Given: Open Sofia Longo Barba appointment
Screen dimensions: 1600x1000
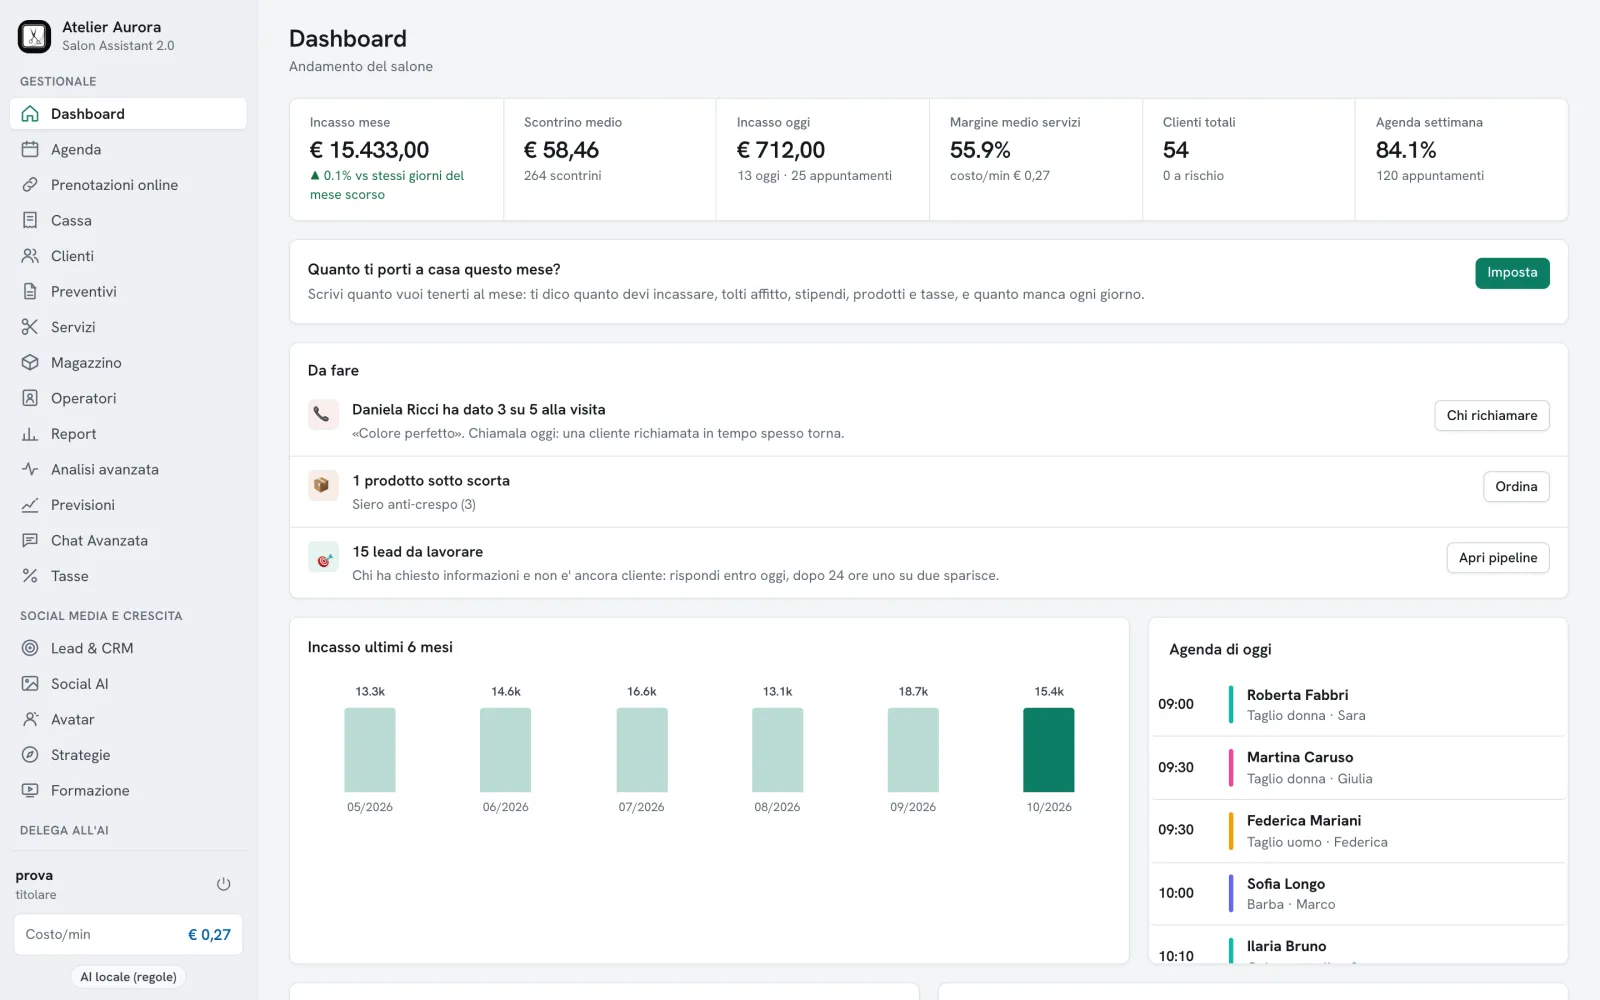Looking at the screenshot, I should coord(1358,894).
